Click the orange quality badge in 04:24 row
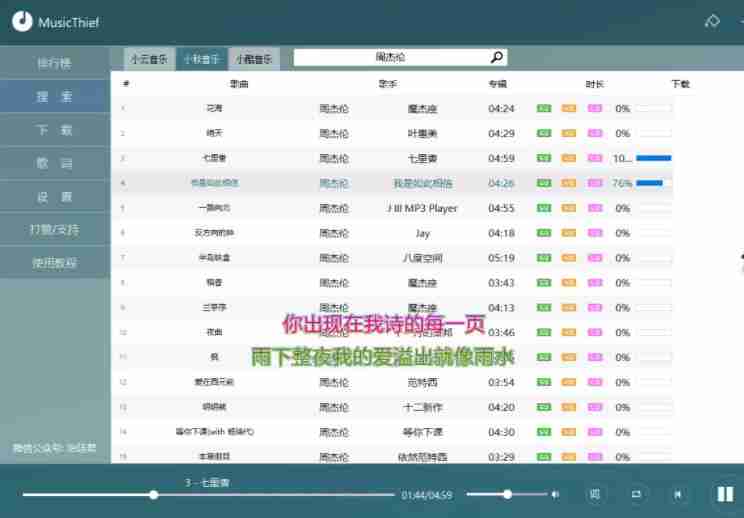 coord(568,108)
